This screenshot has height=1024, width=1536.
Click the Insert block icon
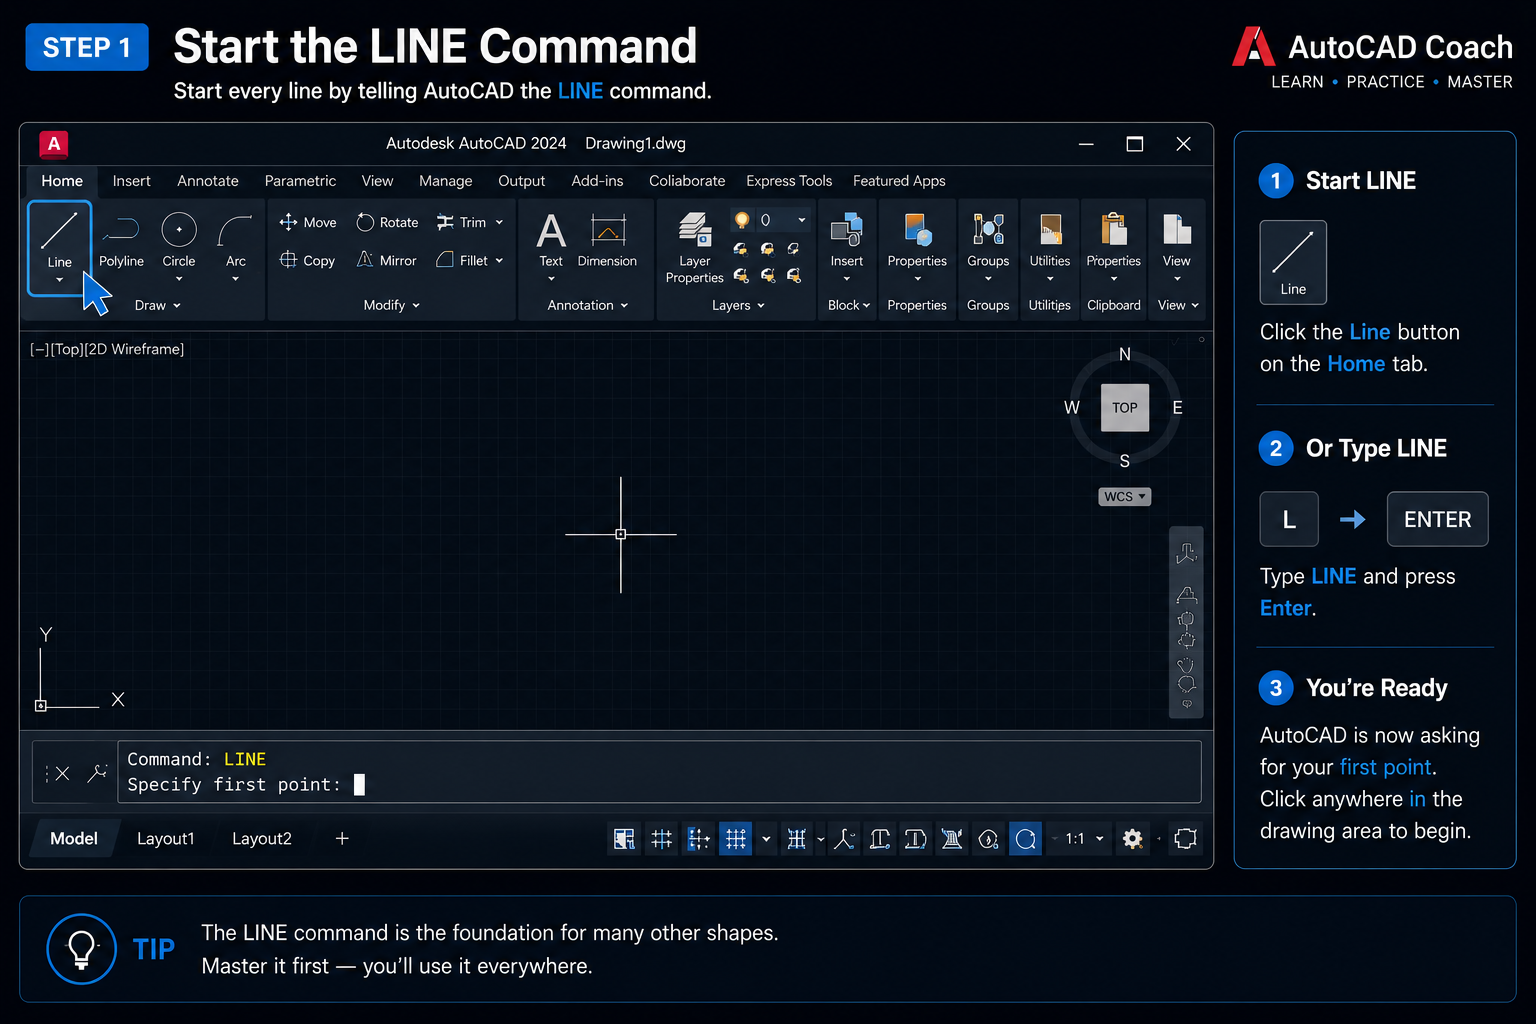846,230
